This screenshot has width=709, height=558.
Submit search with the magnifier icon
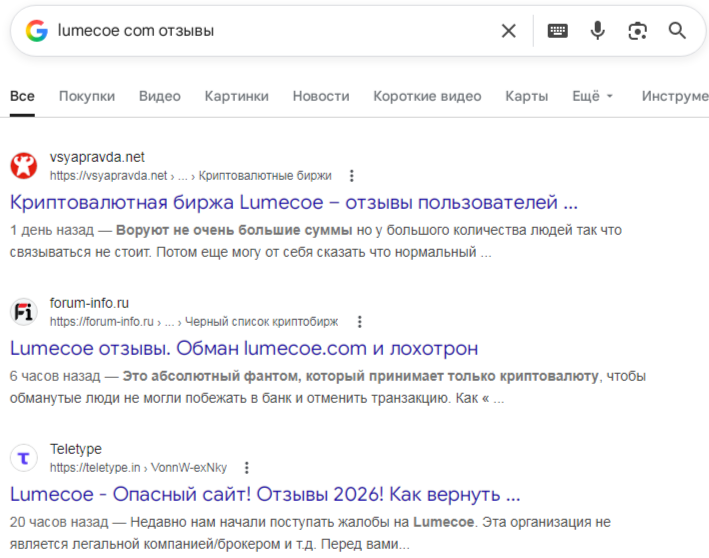tap(677, 31)
